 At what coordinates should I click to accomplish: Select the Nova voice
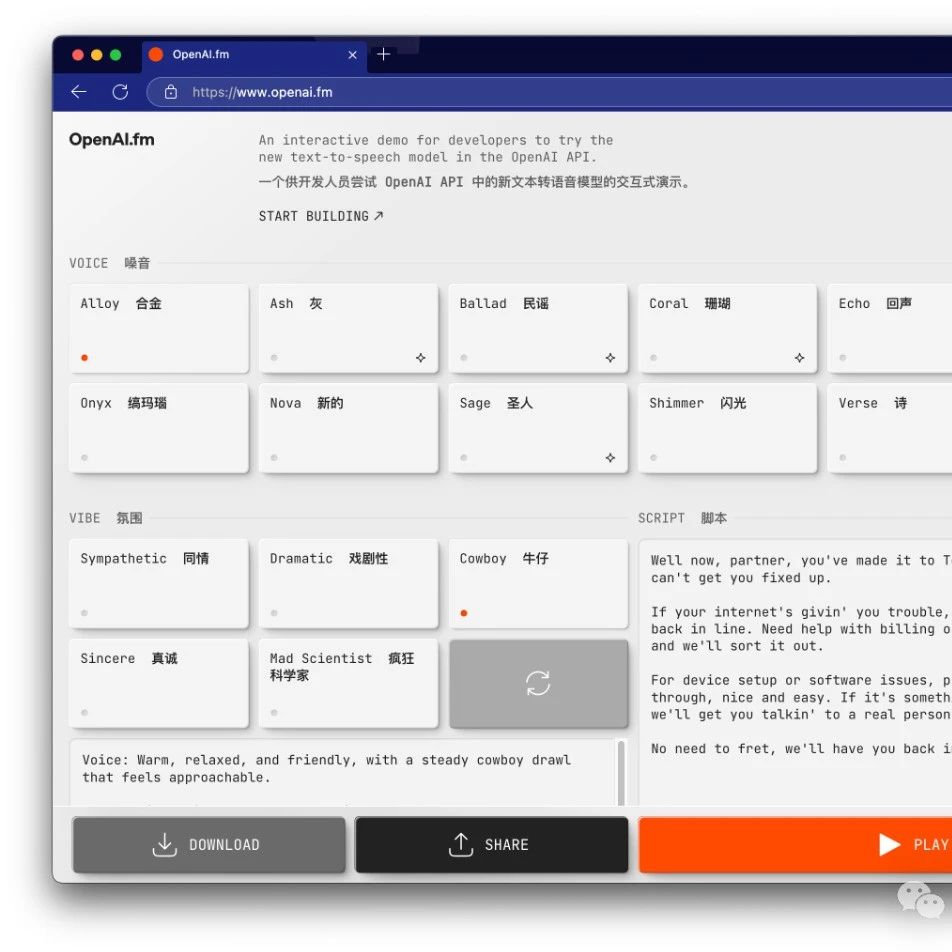coord(348,428)
